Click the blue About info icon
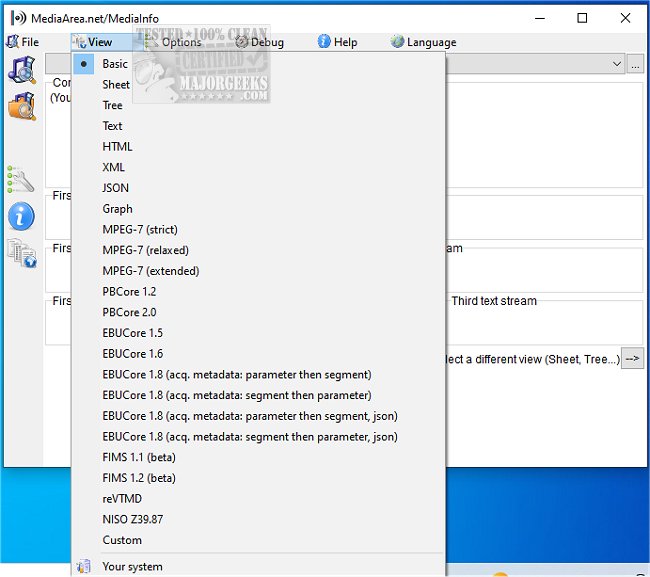 tap(21, 216)
